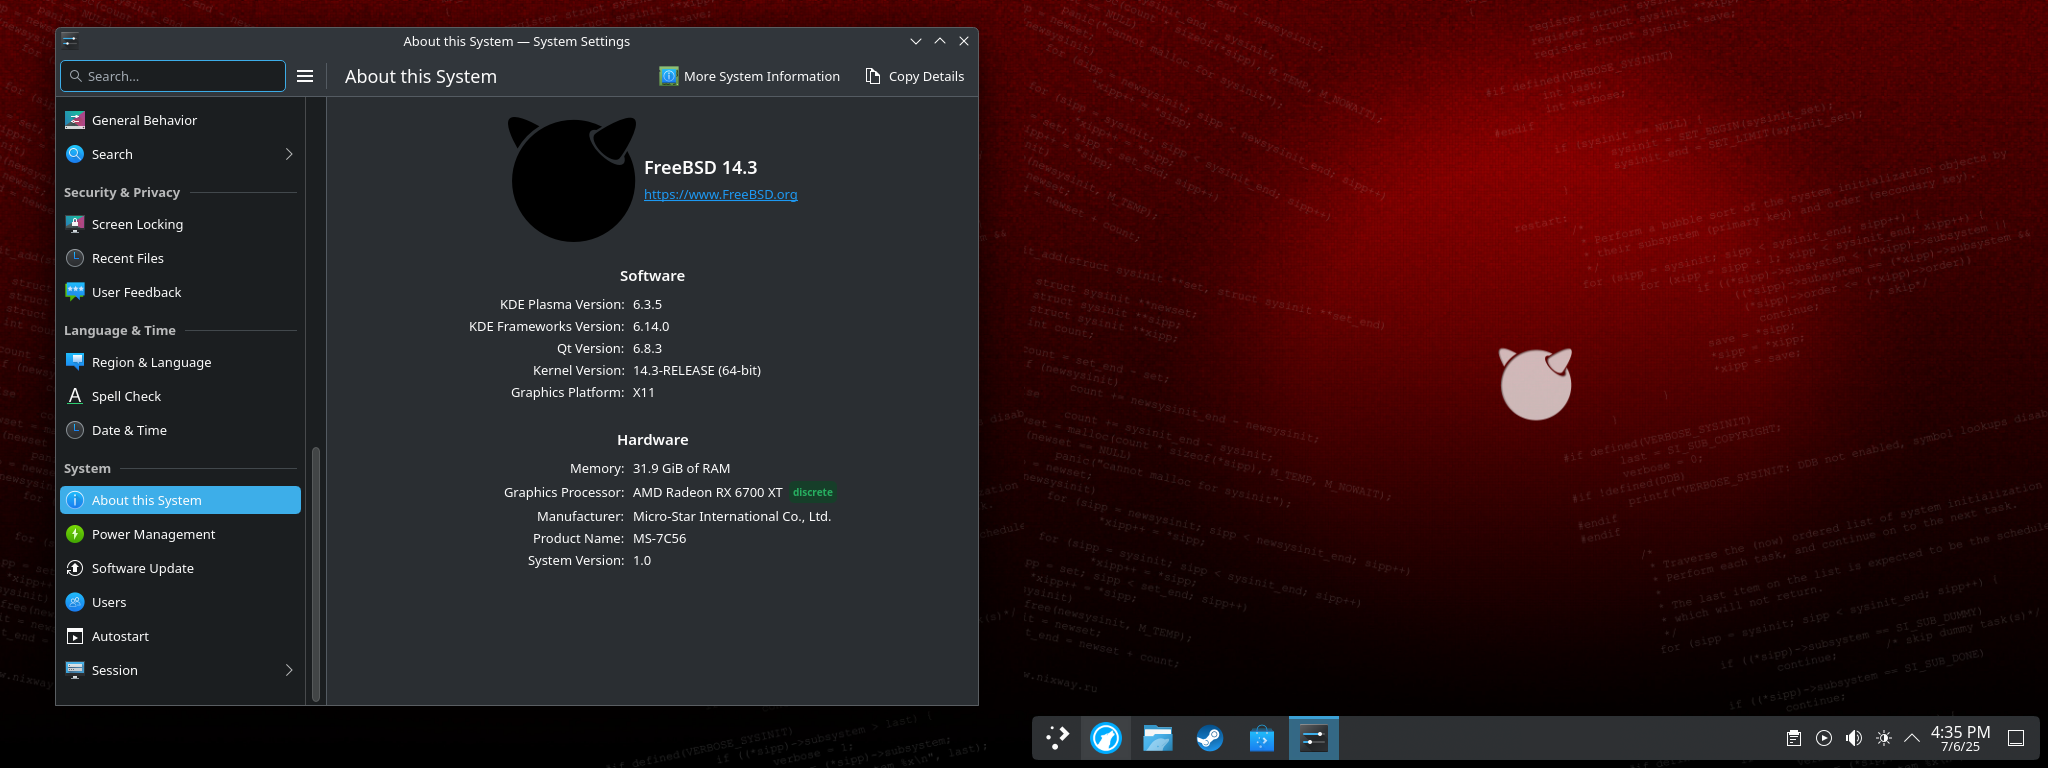Open Screen Locking settings icon
The image size is (2048, 768).
pos(75,224)
